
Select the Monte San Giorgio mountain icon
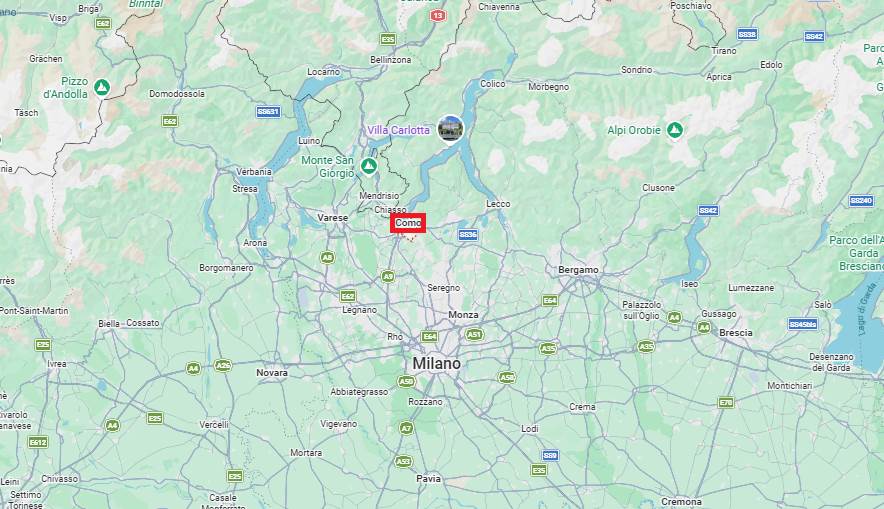[369, 166]
